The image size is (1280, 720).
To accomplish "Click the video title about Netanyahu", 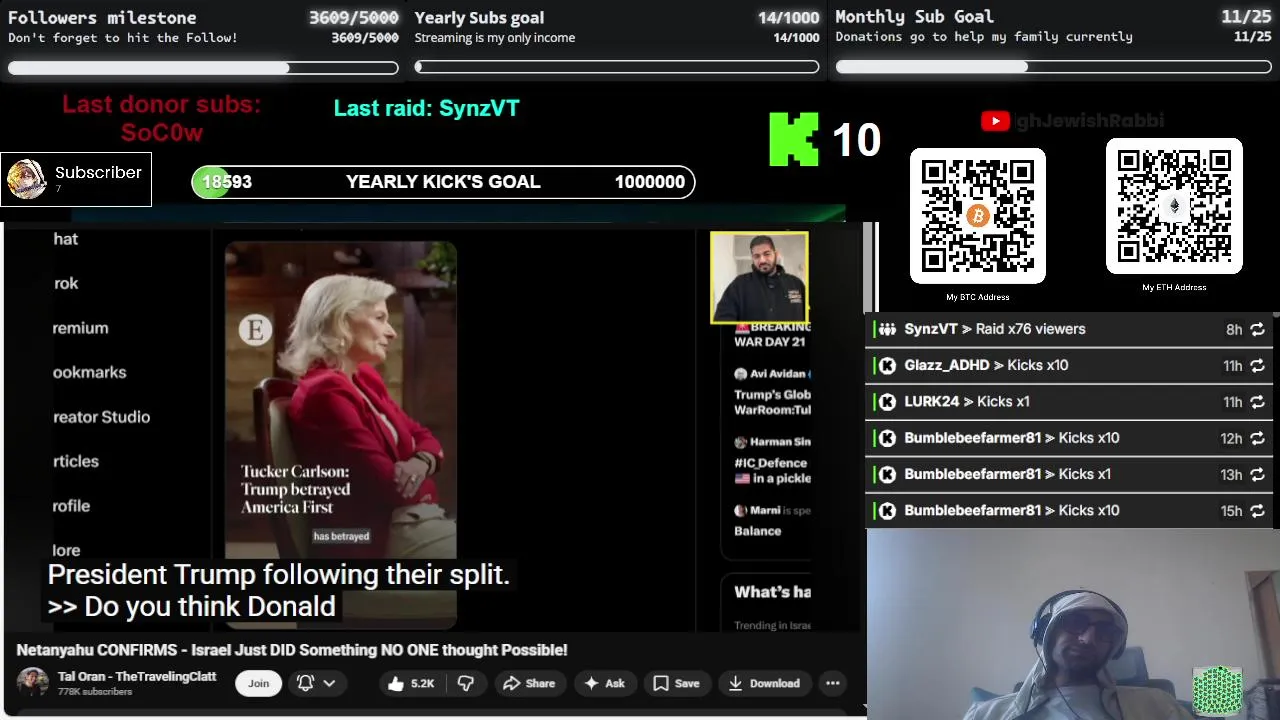I will coord(292,650).
